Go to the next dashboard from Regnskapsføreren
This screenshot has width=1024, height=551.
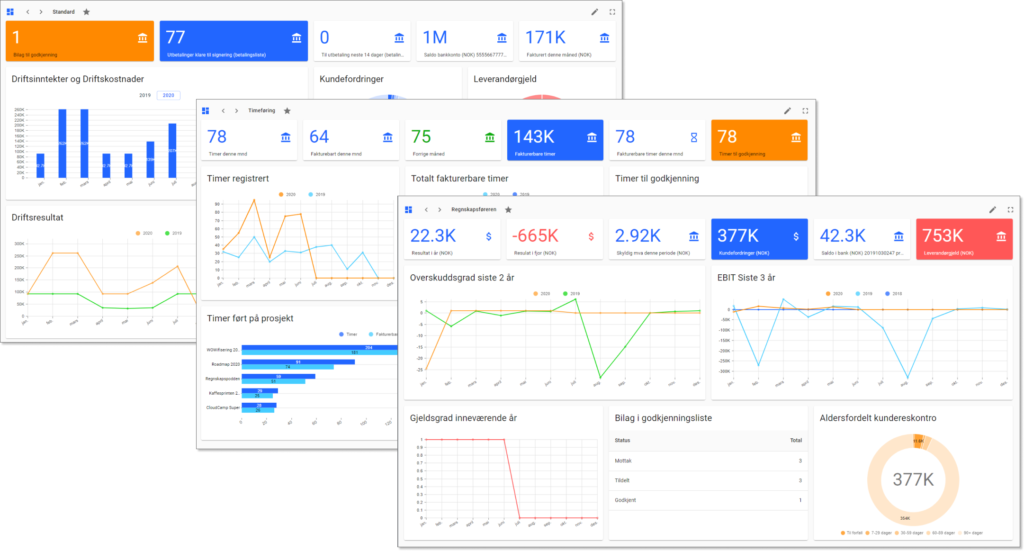[439, 210]
